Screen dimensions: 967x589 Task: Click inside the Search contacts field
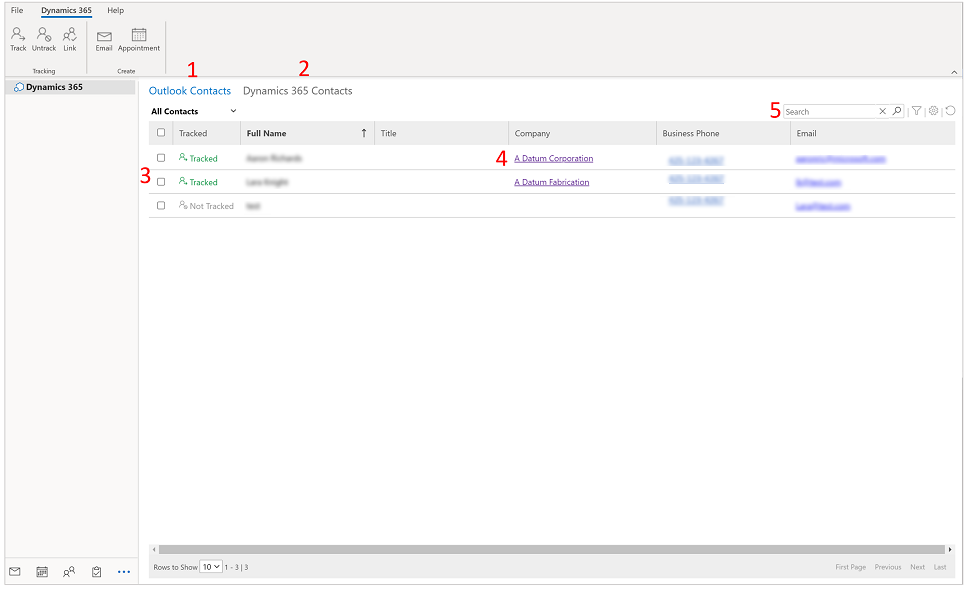[828, 112]
